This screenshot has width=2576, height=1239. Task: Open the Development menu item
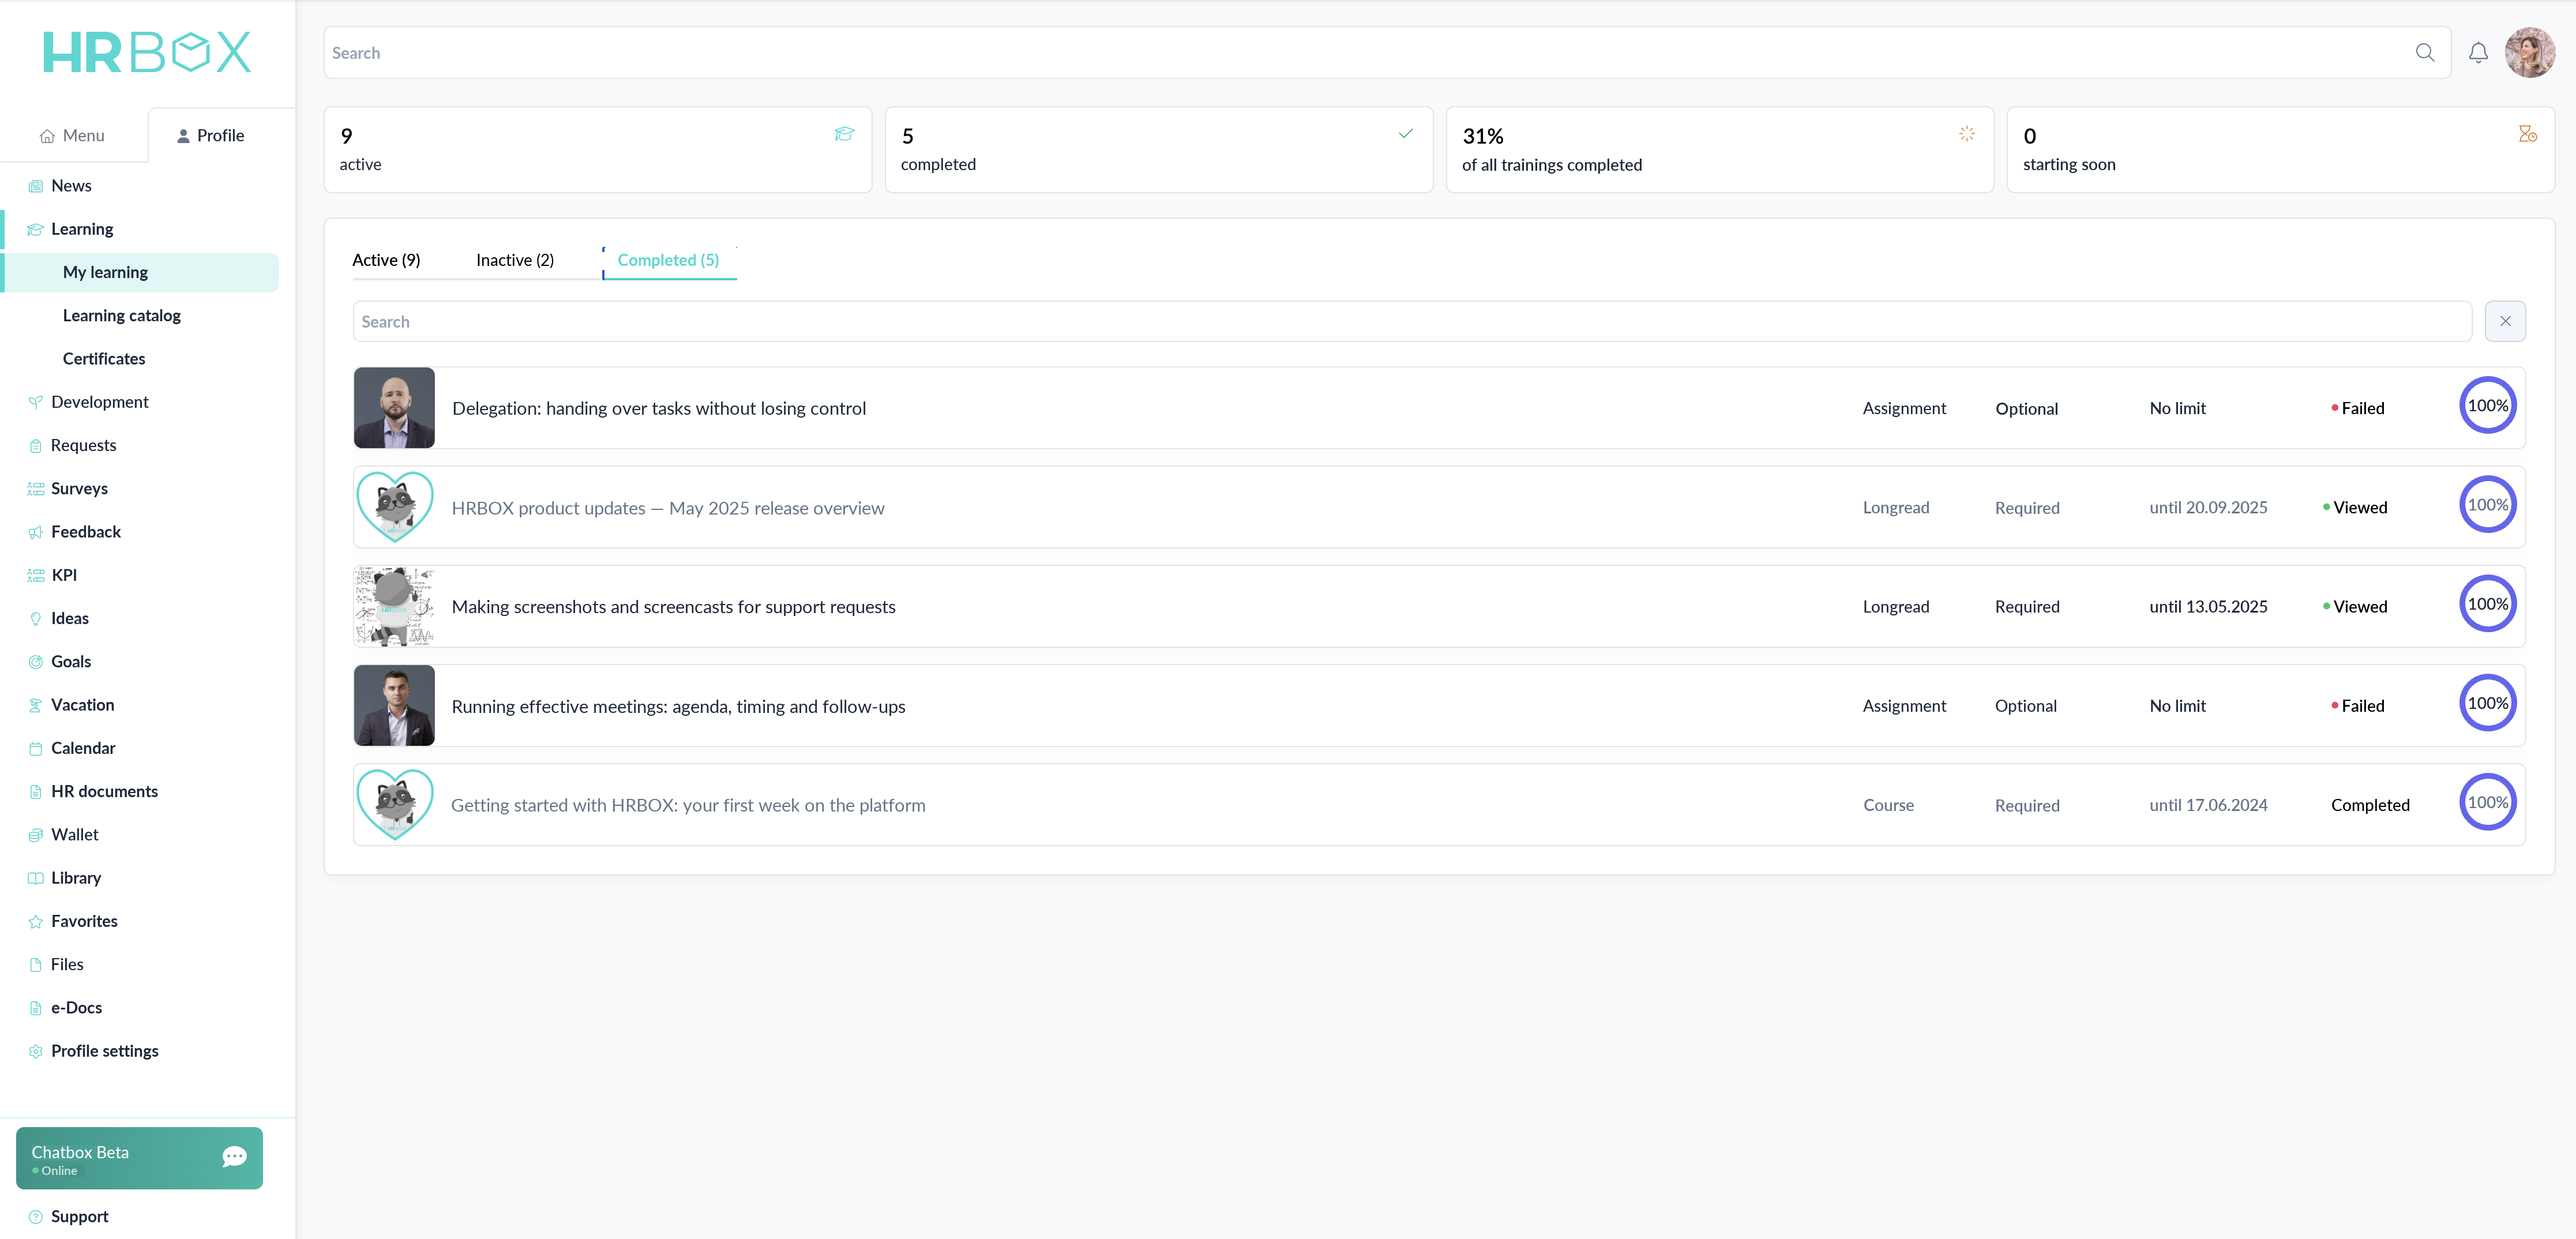point(100,402)
